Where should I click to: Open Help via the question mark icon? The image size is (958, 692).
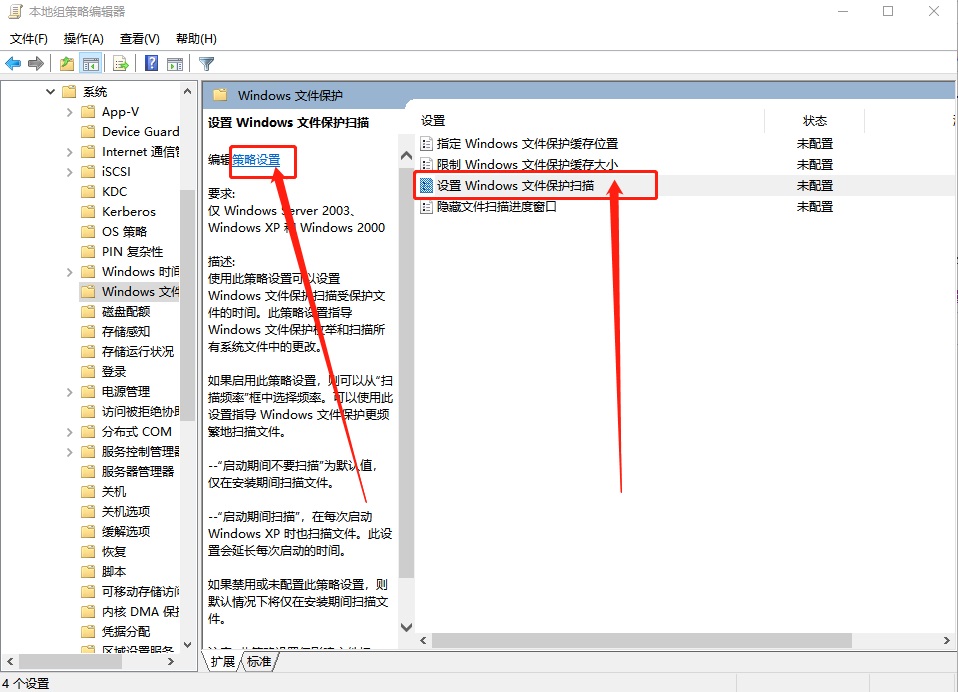click(152, 64)
